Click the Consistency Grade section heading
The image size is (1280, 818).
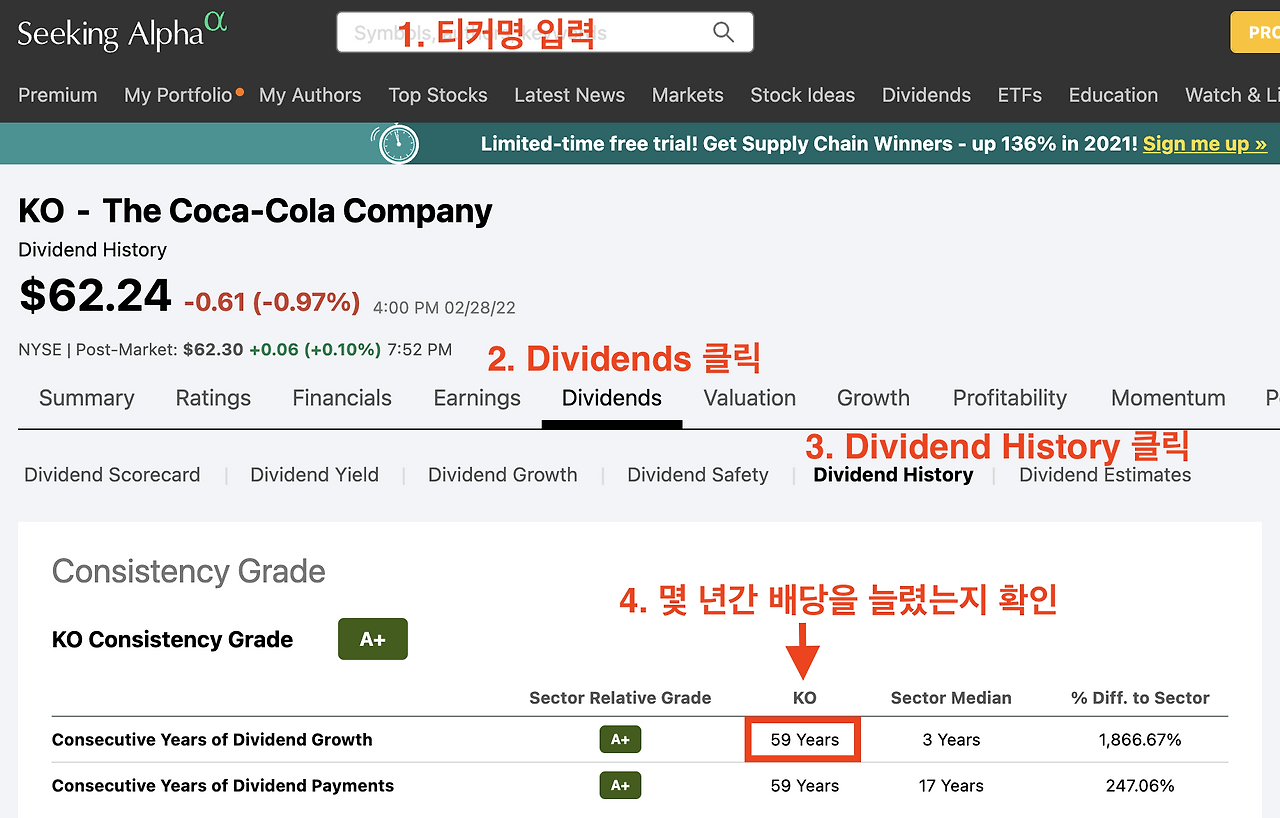(x=189, y=571)
